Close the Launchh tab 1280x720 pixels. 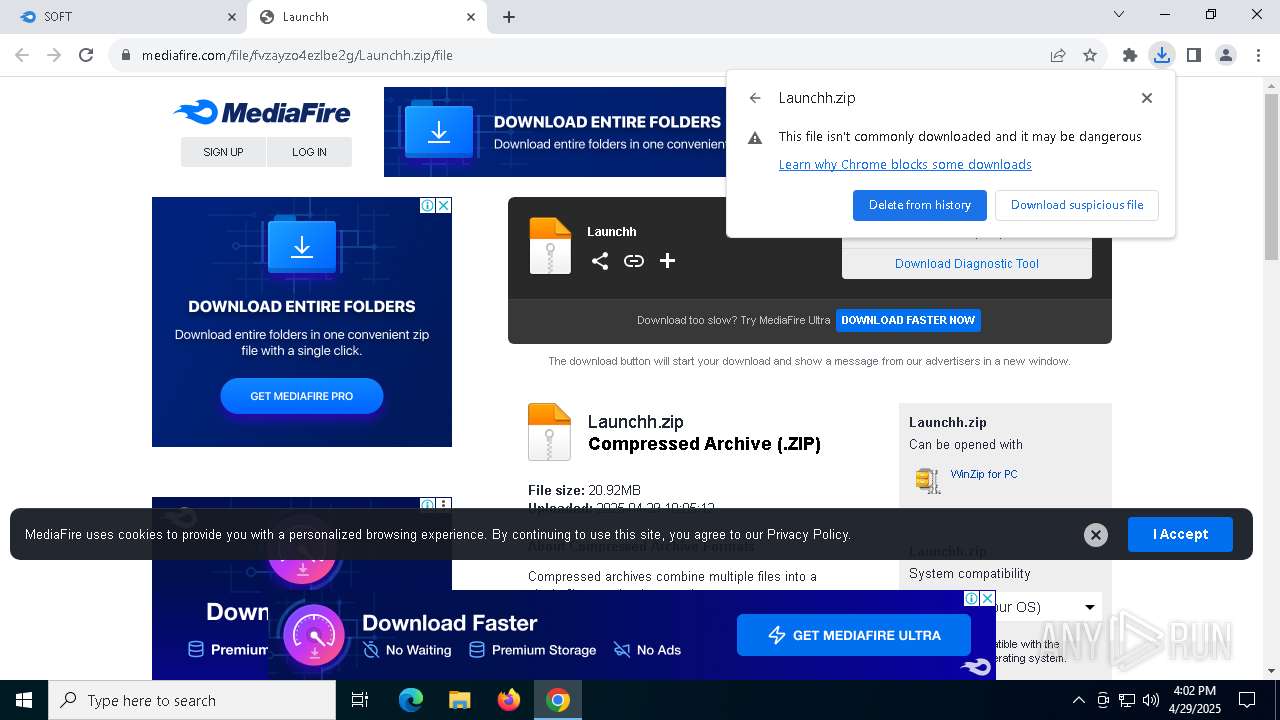click(471, 17)
